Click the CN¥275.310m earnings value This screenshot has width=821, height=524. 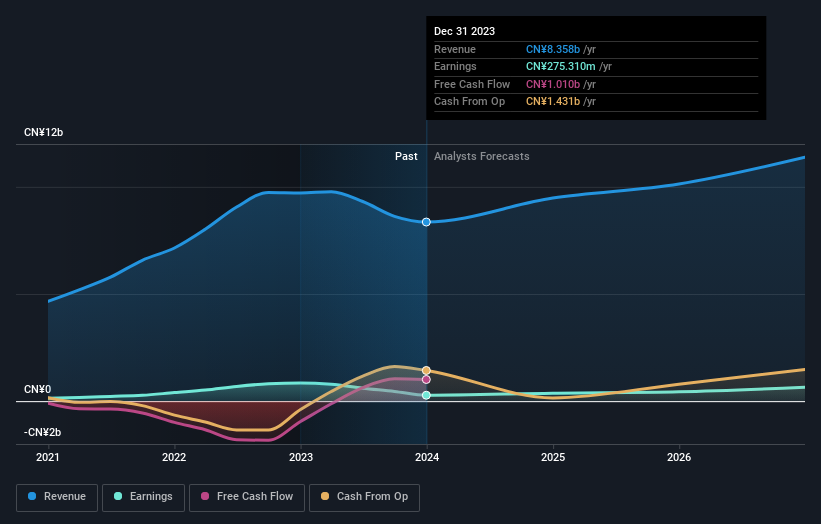[561, 66]
